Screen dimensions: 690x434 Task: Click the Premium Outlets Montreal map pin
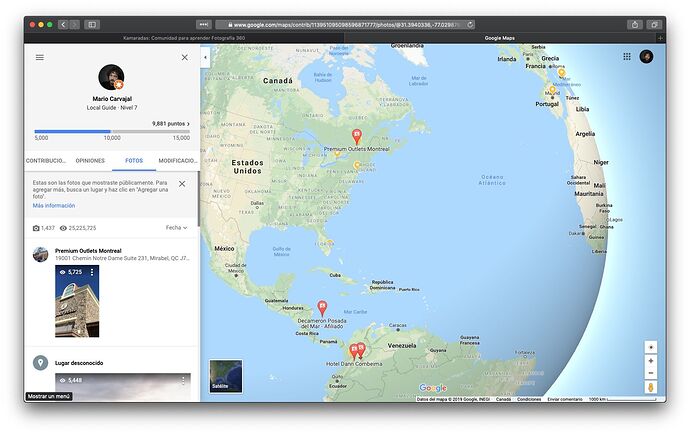coord(357,136)
